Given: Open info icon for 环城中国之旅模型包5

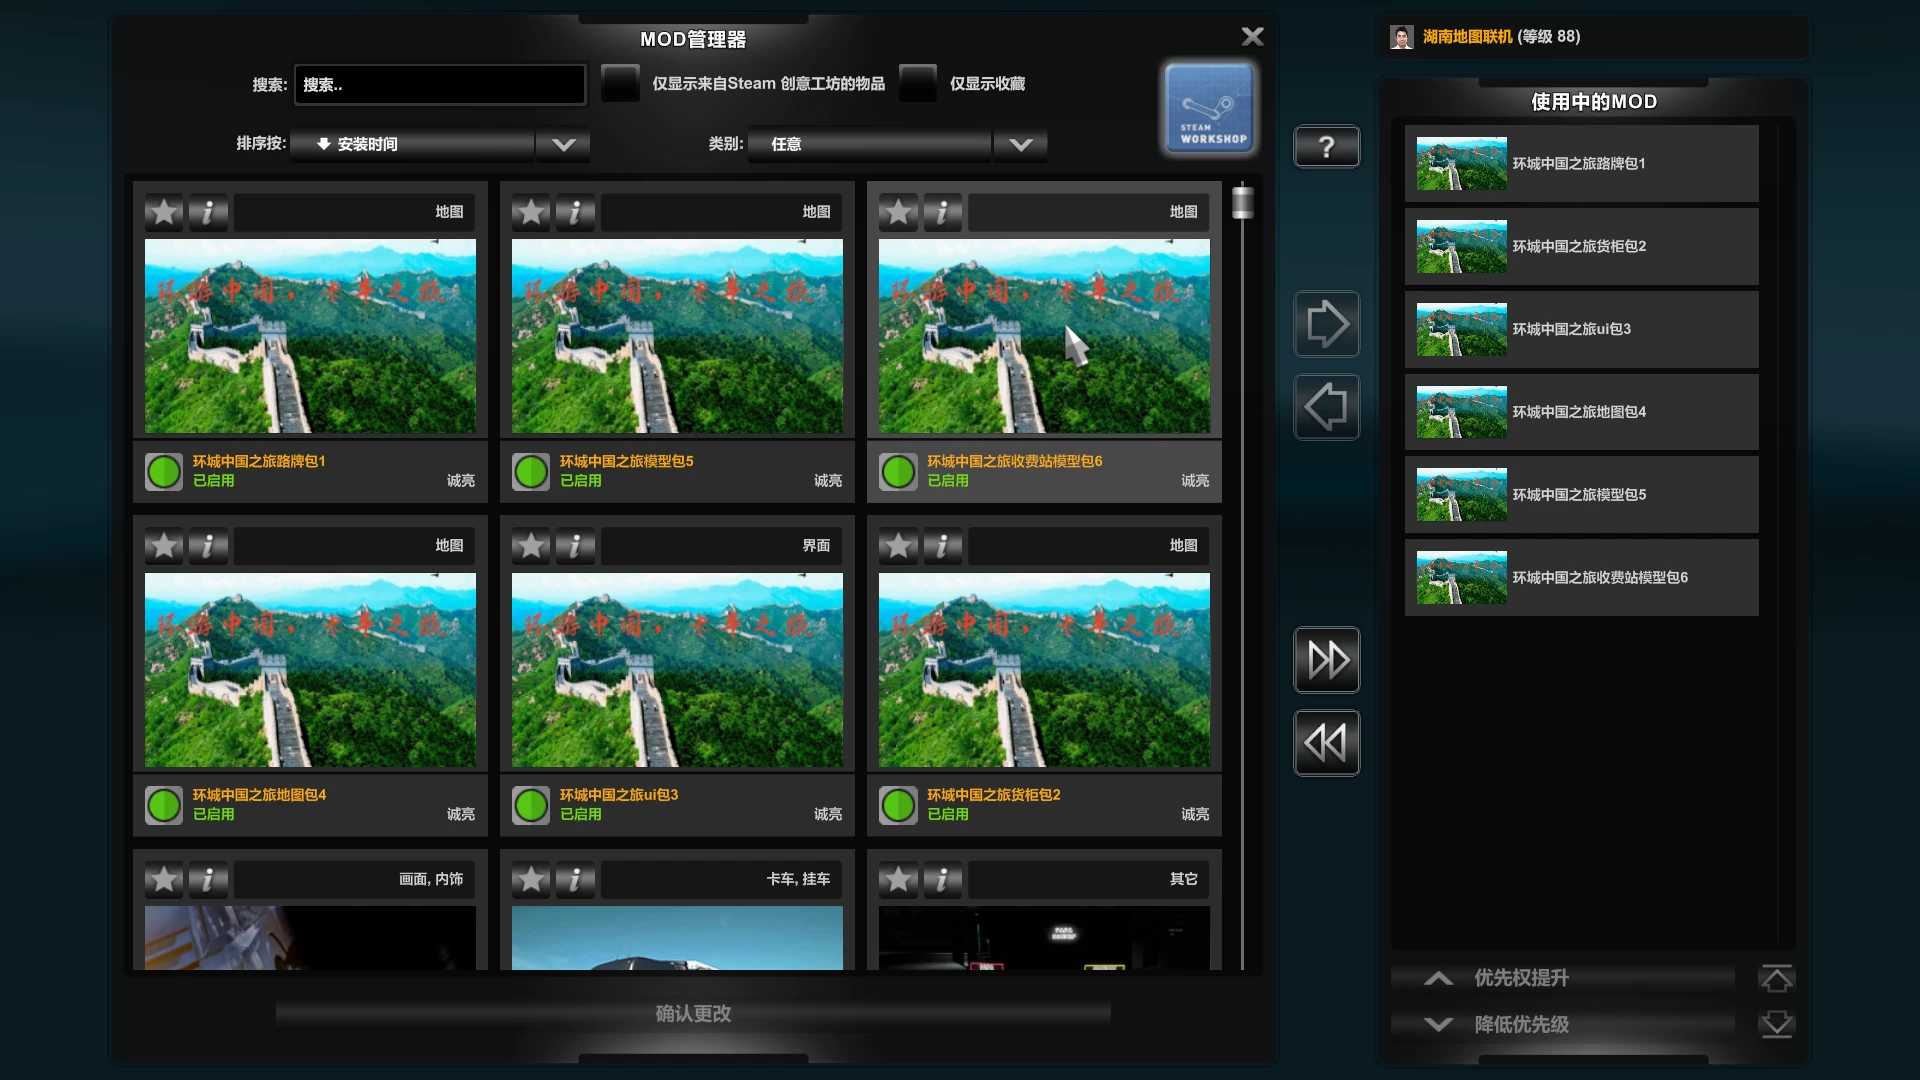Looking at the screenshot, I should [575, 212].
